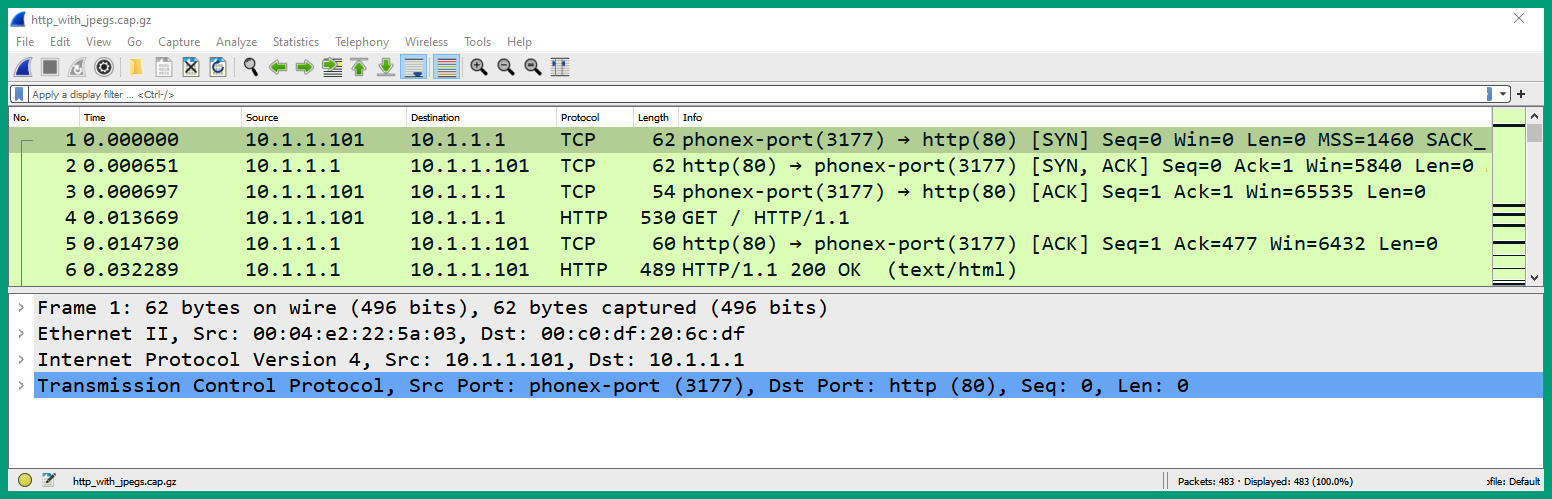This screenshot has height=499, width=1552.
Task: Go back in packet history arrow
Action: pos(278,67)
